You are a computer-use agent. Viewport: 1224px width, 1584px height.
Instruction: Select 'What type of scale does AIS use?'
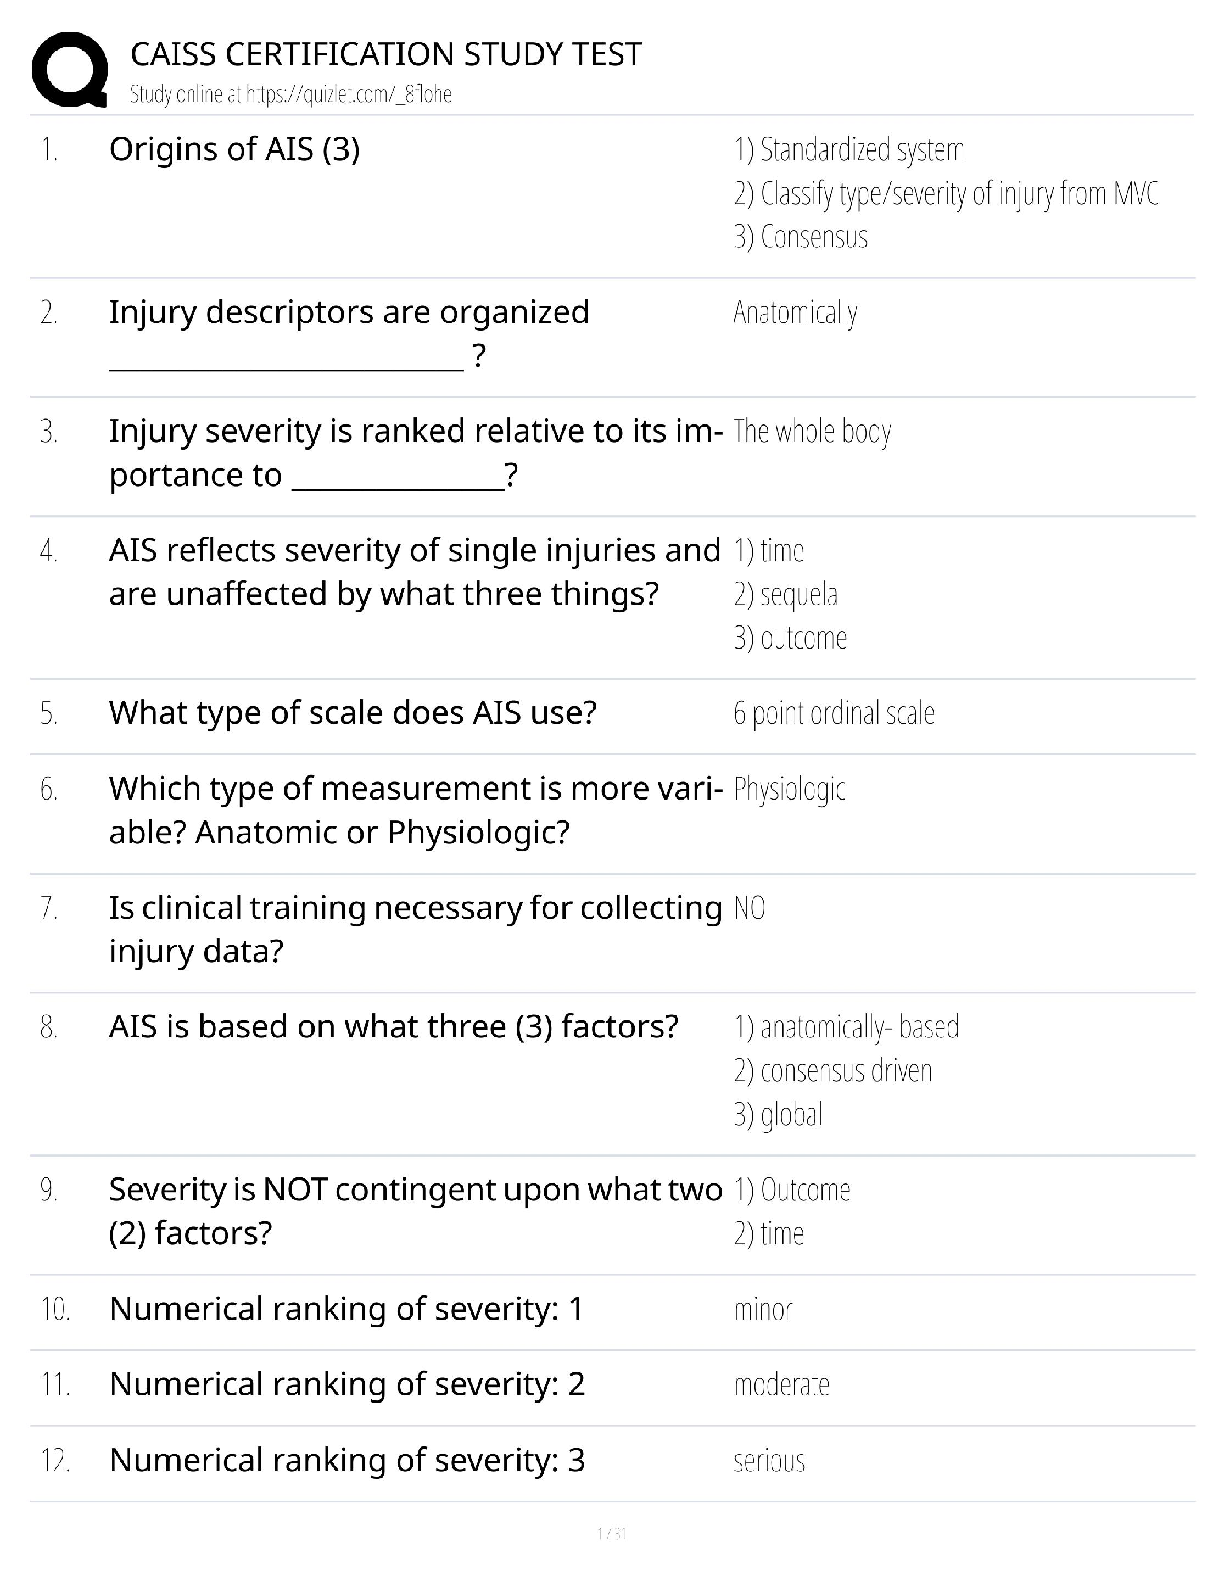(352, 713)
